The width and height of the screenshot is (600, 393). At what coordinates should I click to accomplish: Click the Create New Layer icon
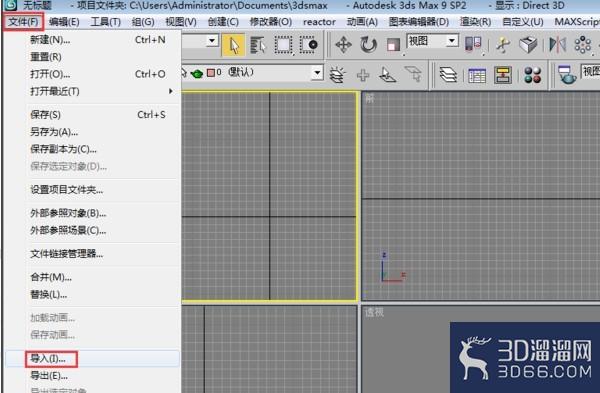click(x=337, y=74)
